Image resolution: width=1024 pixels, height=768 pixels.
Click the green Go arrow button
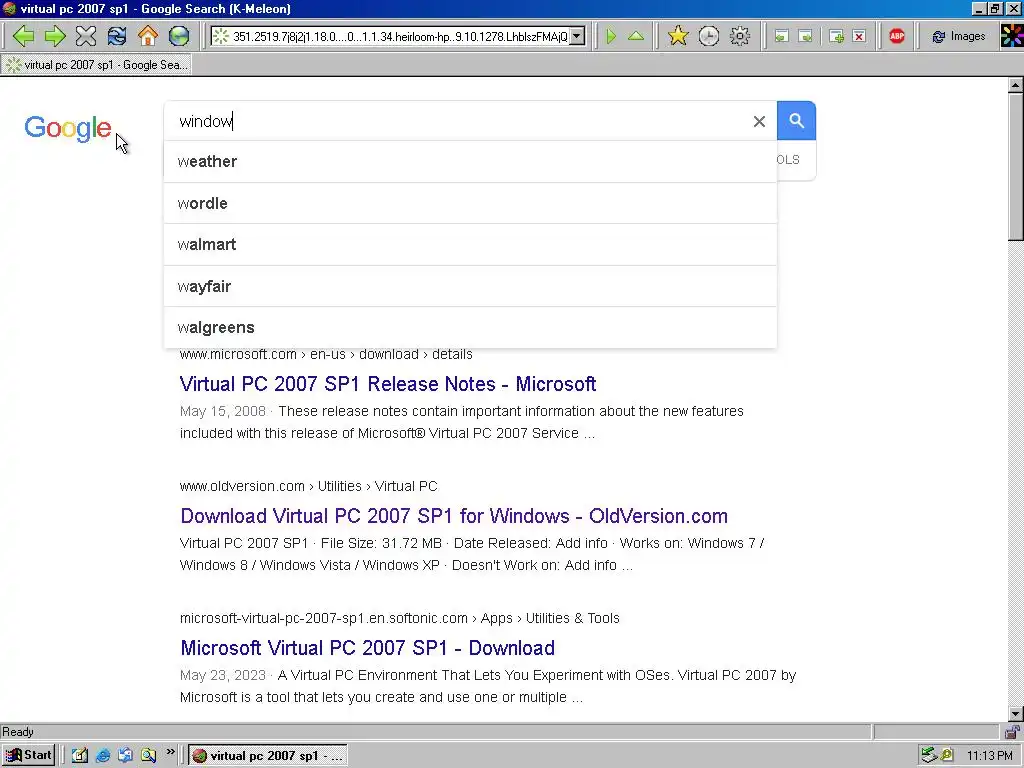(611, 36)
